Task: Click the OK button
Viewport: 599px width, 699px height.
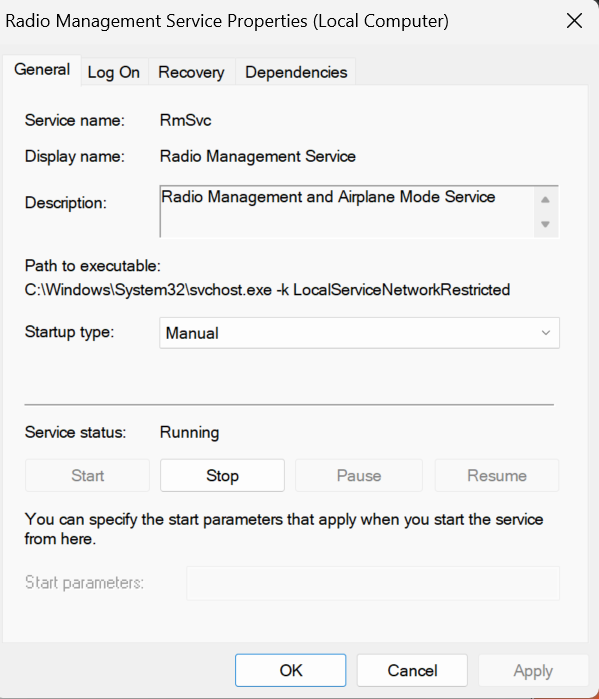Action: [291, 670]
